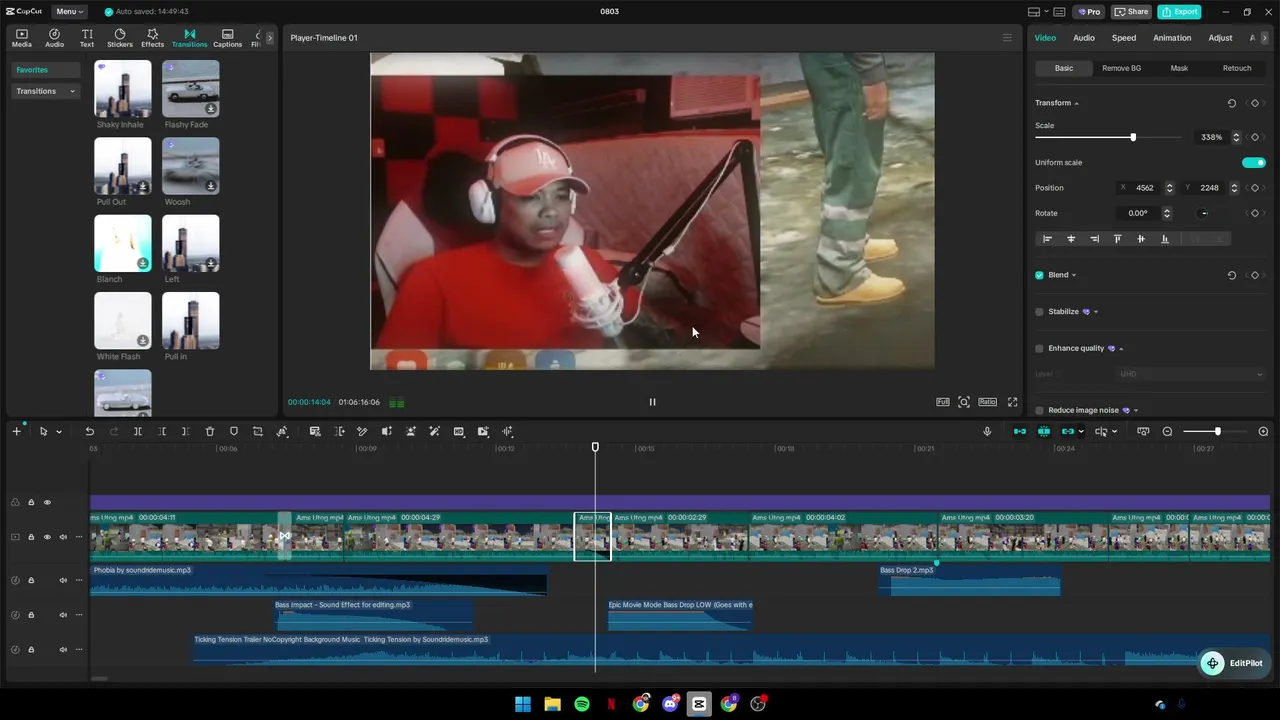Open the selection tool mode dropdown

59,432
